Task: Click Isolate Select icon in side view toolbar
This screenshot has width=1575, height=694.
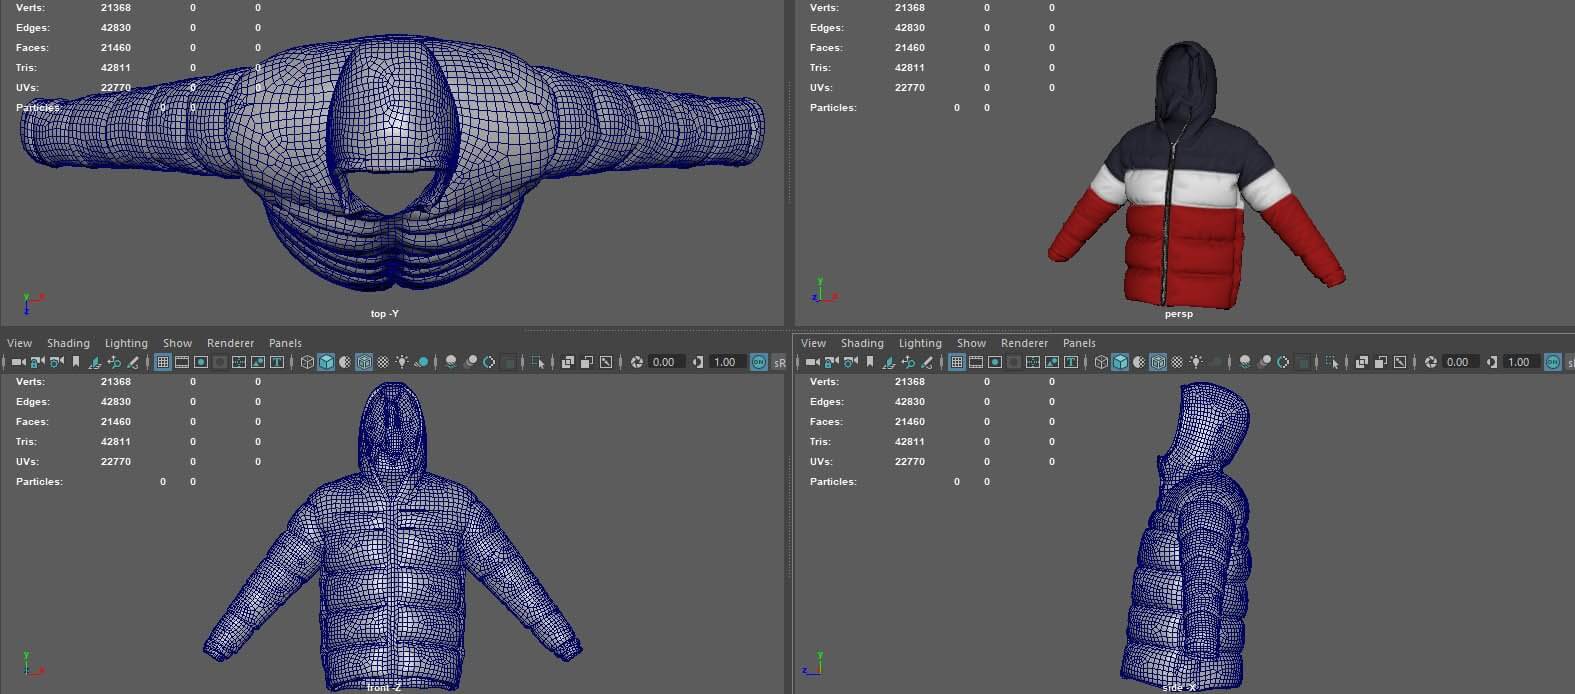Action: (1332, 362)
